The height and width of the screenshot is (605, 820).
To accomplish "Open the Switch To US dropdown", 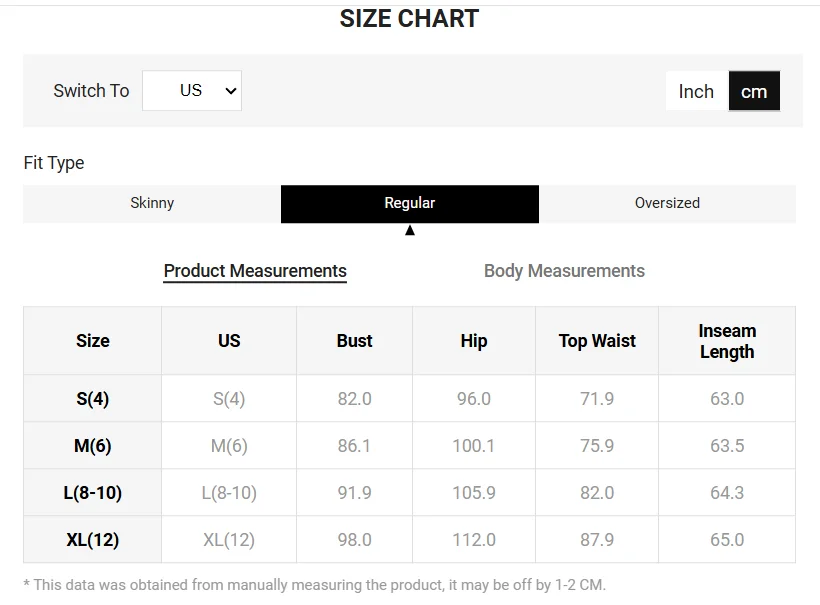I will pyautogui.click(x=192, y=90).
